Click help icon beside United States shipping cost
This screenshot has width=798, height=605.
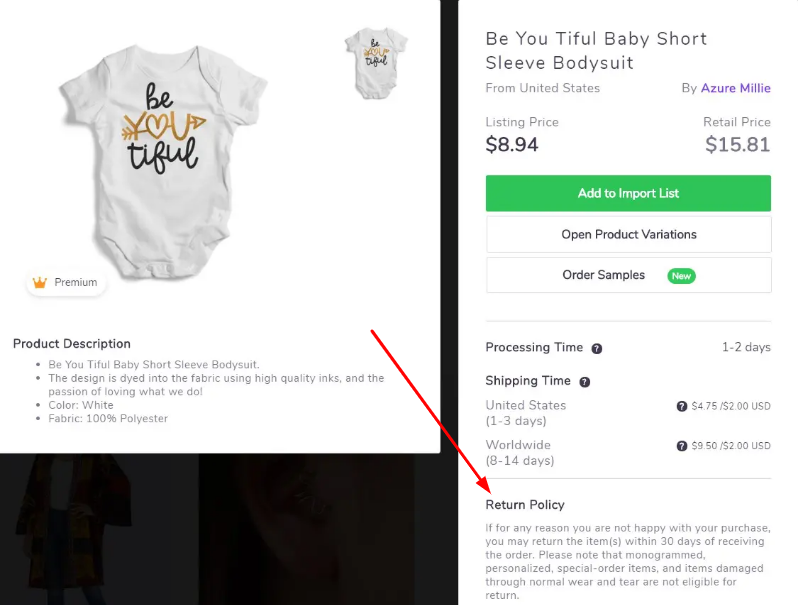click(x=682, y=407)
